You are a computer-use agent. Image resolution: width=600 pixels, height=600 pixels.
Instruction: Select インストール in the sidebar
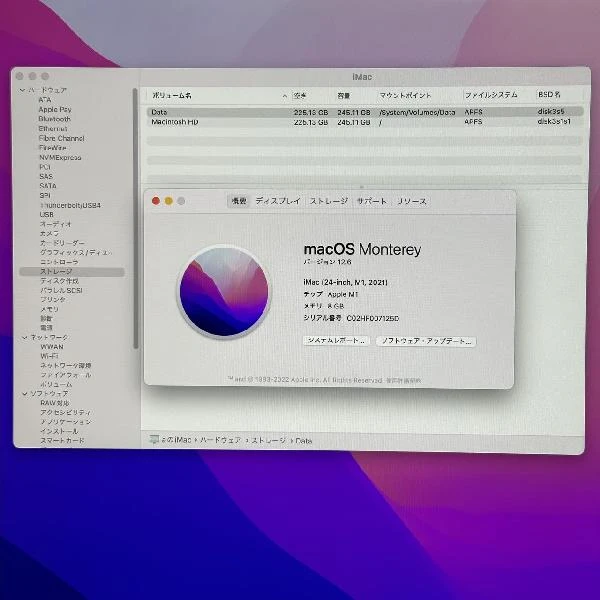[x=59, y=431]
